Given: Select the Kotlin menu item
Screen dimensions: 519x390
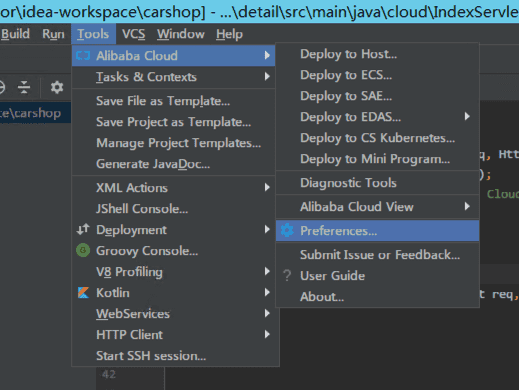Looking at the screenshot, I should 173,293.
